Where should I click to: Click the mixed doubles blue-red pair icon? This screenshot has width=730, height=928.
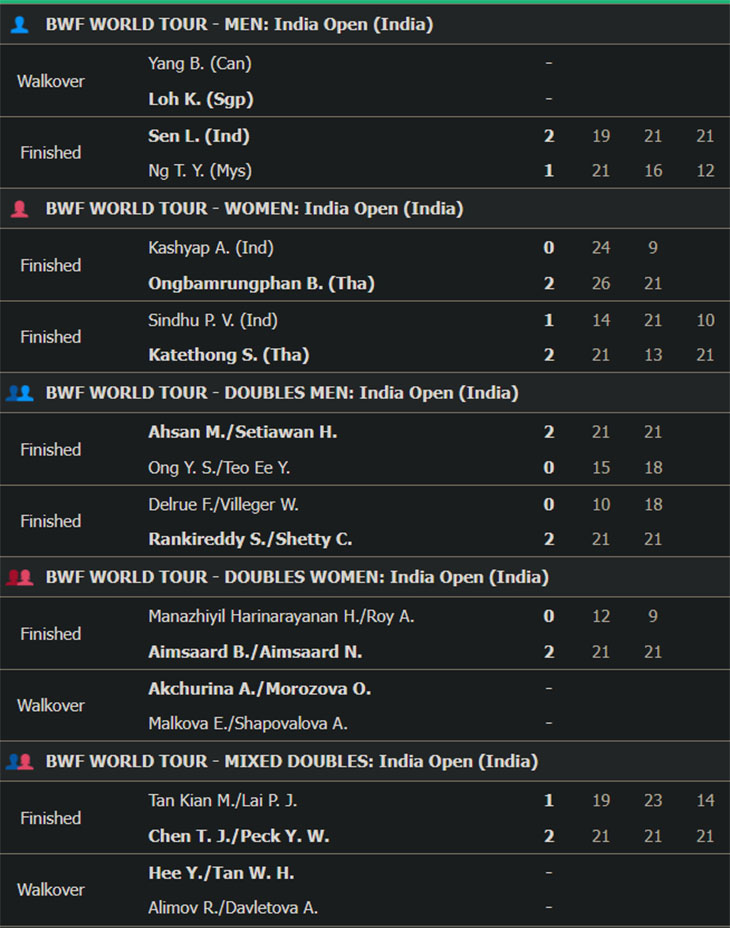tap(20, 761)
